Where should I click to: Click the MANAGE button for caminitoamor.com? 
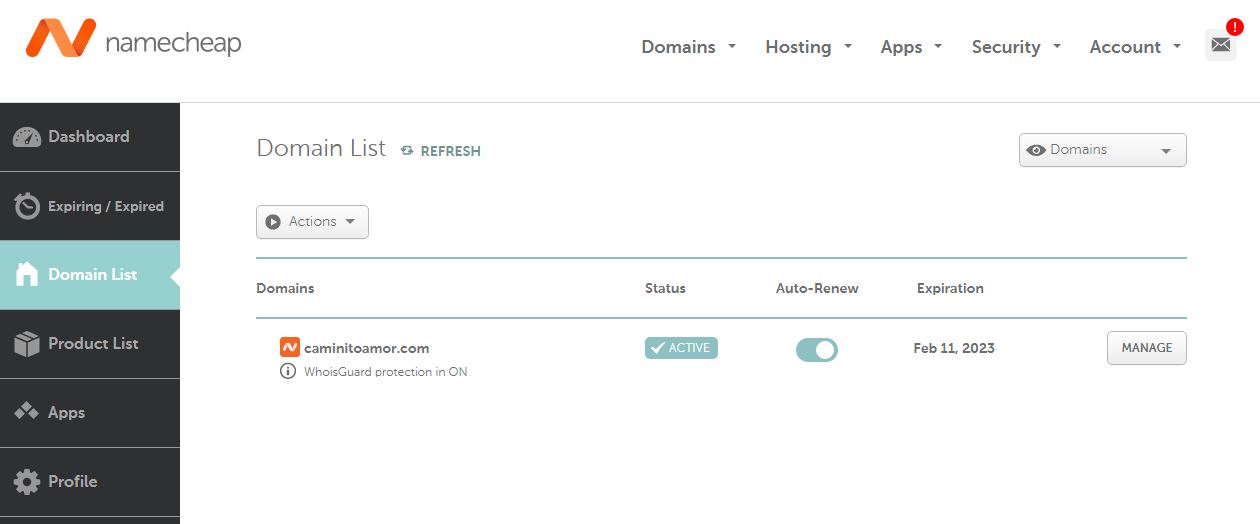tap(1146, 348)
